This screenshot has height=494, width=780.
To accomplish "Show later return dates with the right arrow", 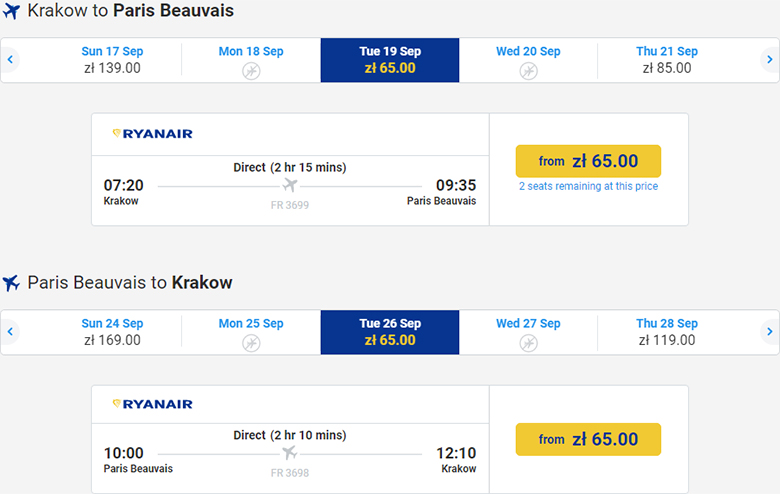I will [x=769, y=332].
